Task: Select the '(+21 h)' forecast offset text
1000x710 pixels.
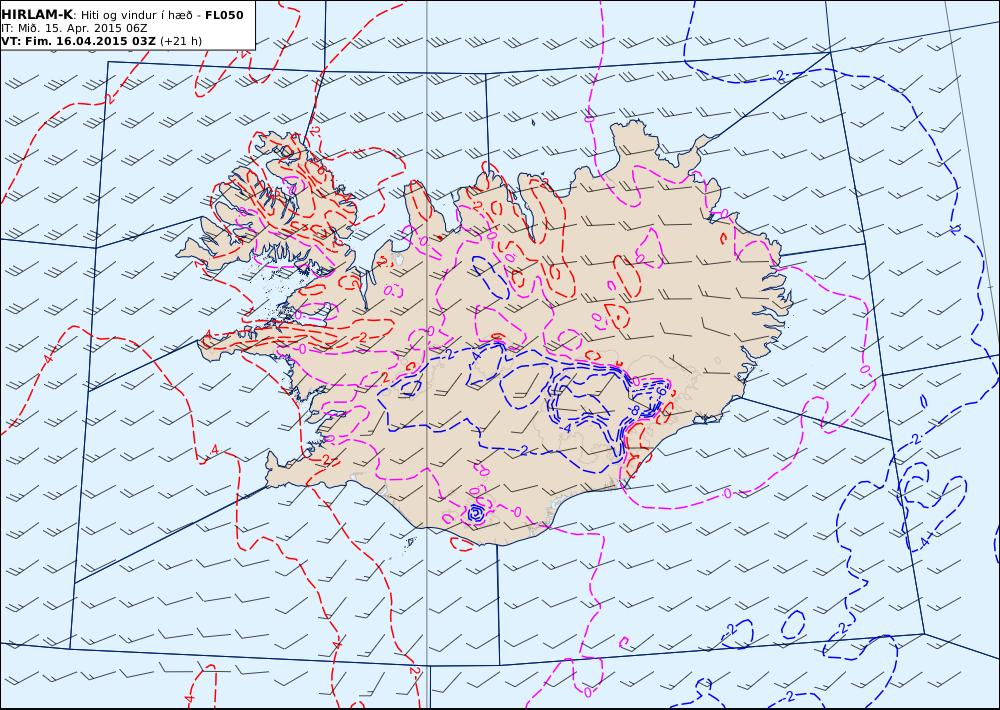Action: tap(181, 41)
